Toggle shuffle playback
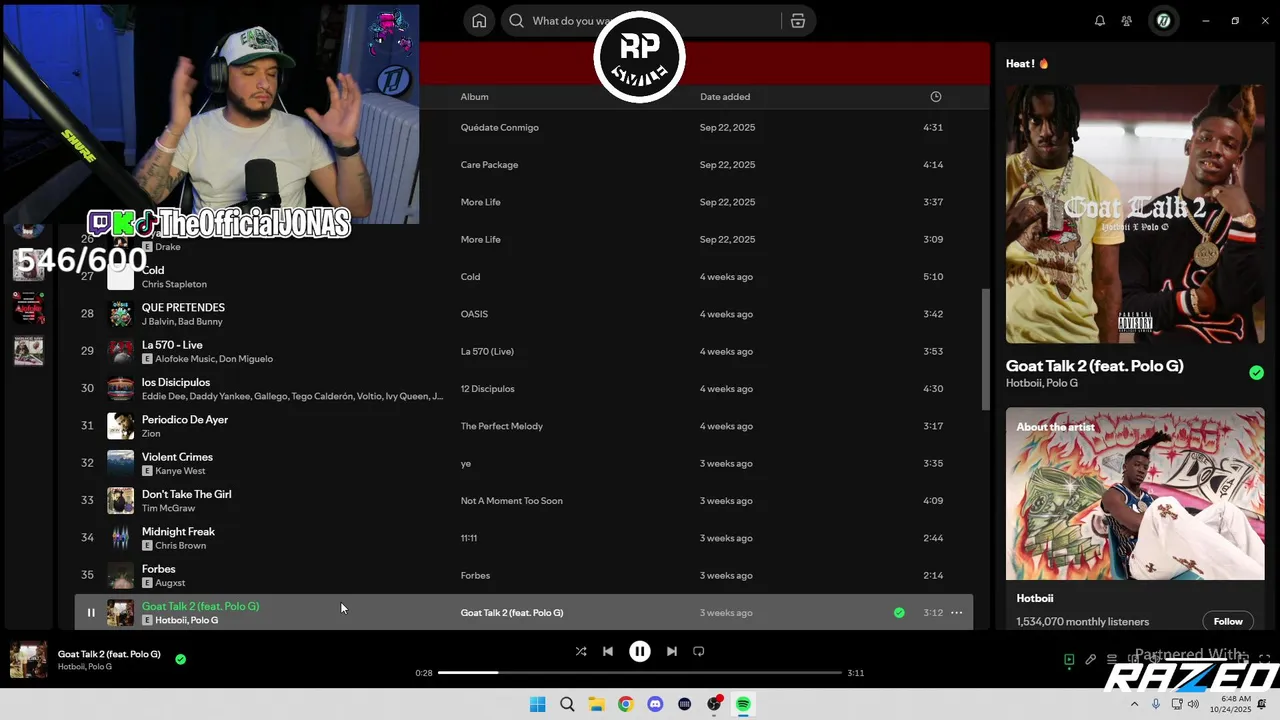The height and width of the screenshot is (720, 1280). 581,651
